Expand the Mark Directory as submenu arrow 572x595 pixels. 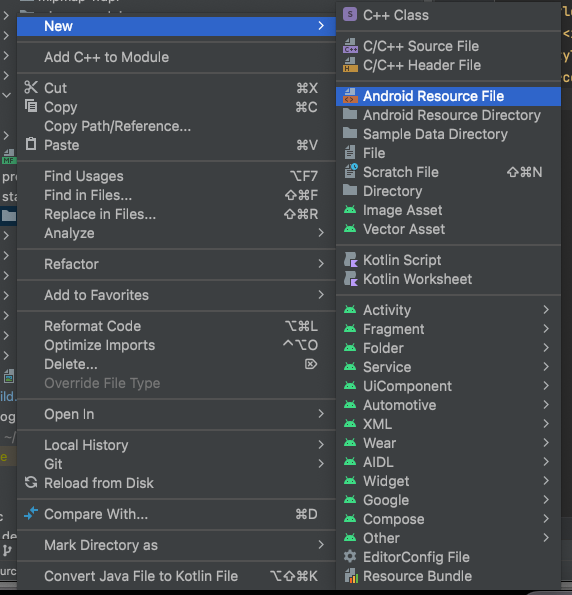click(x=321, y=545)
